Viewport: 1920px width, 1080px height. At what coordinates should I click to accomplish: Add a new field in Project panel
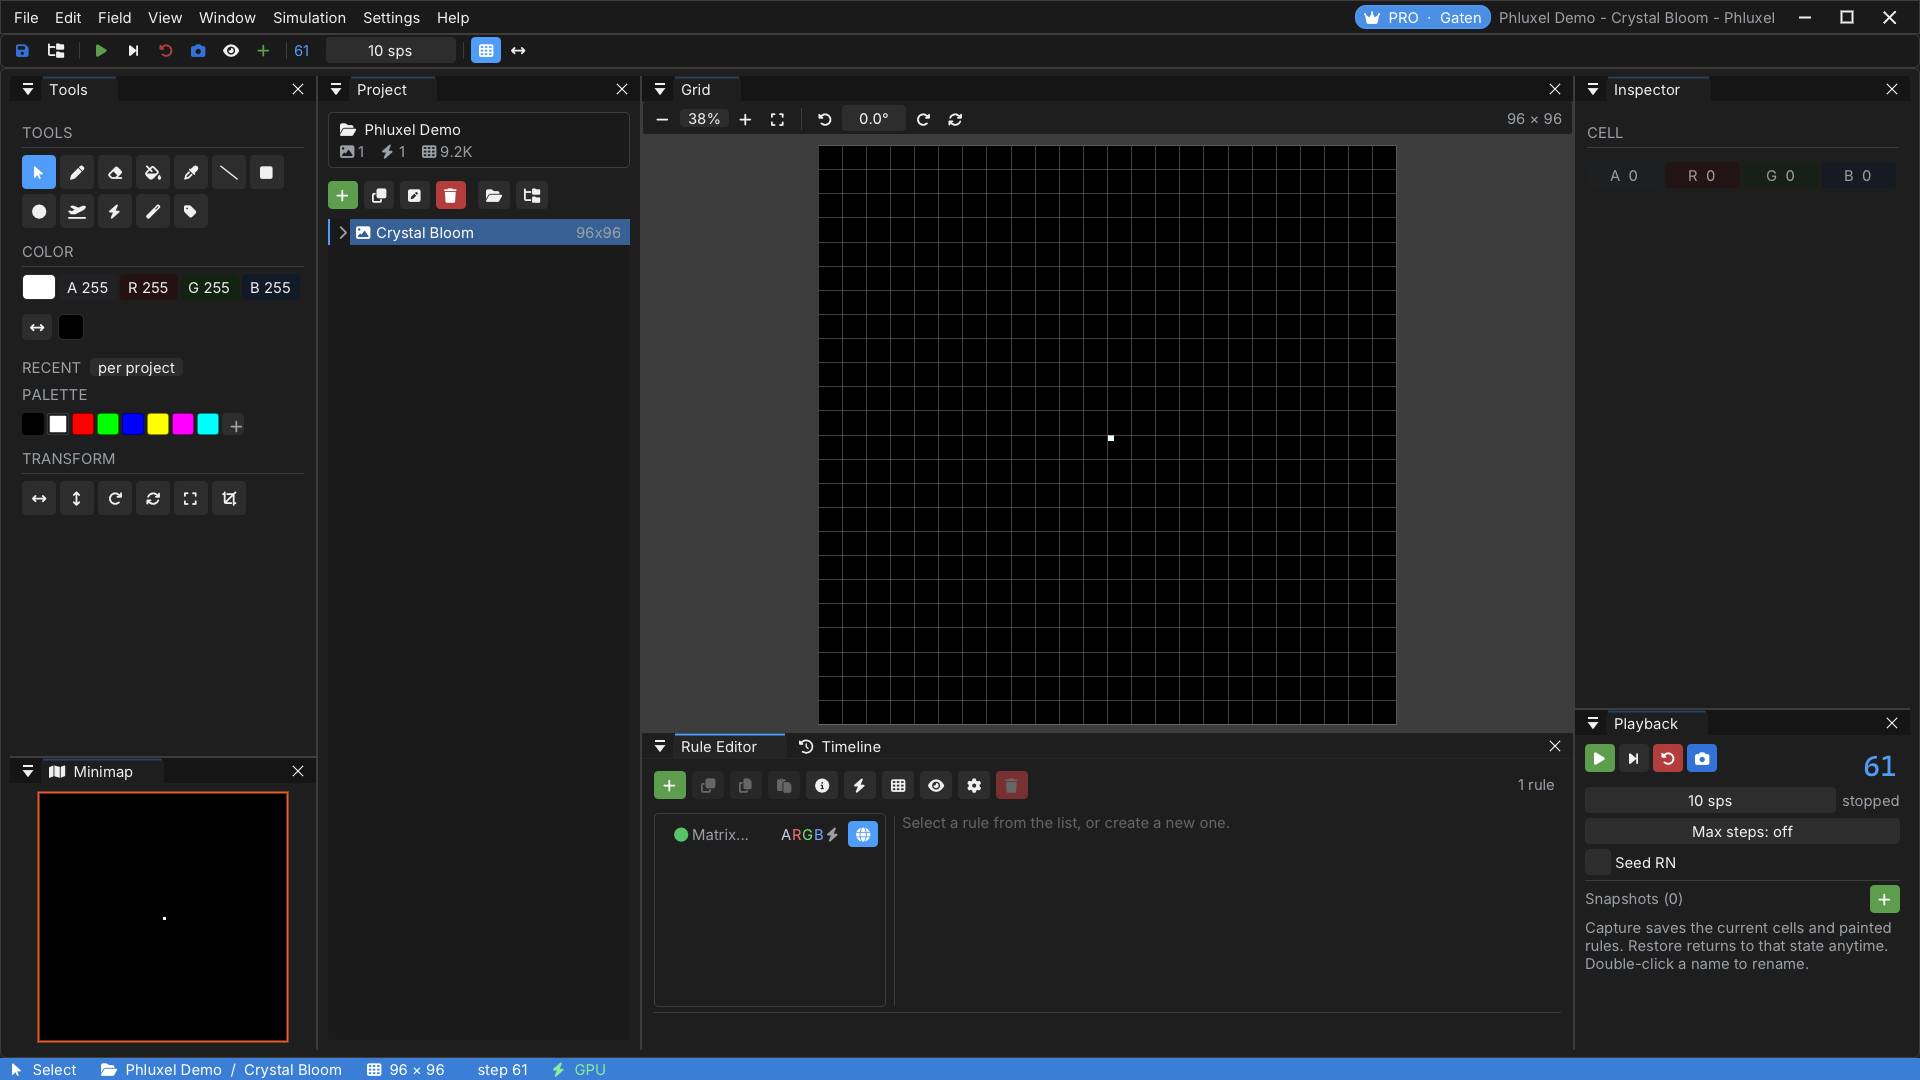343,196
